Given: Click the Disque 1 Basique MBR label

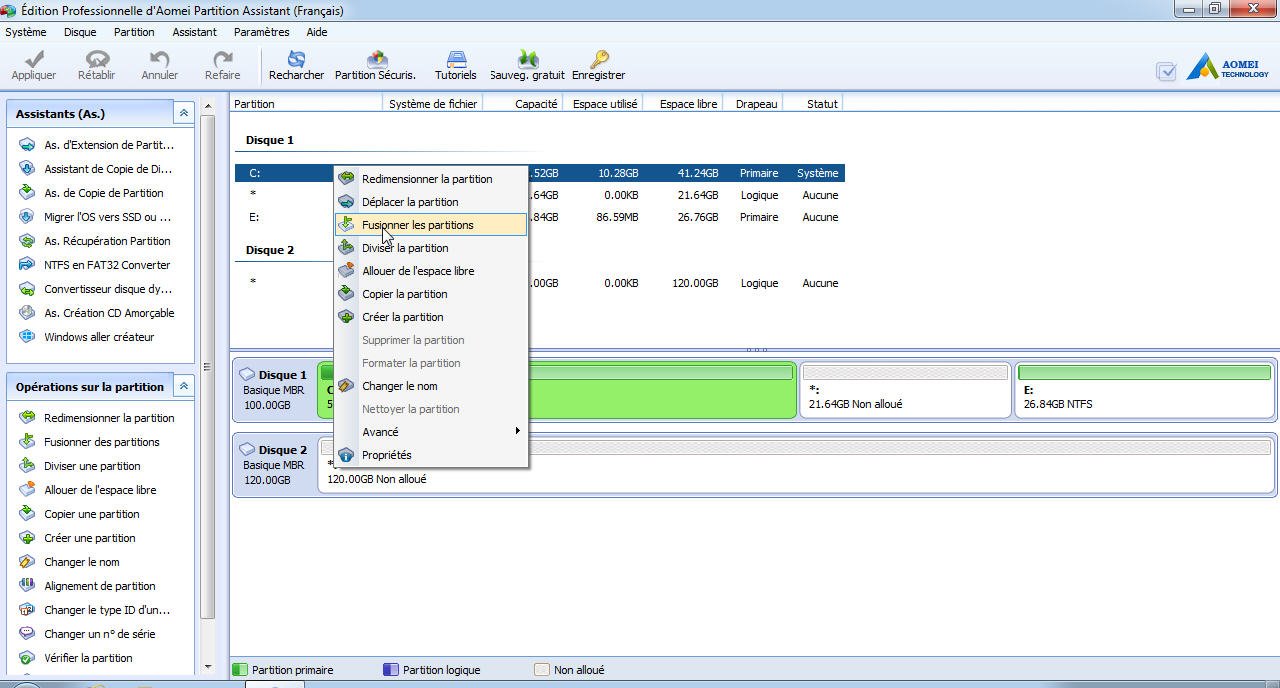Looking at the screenshot, I should (x=274, y=390).
